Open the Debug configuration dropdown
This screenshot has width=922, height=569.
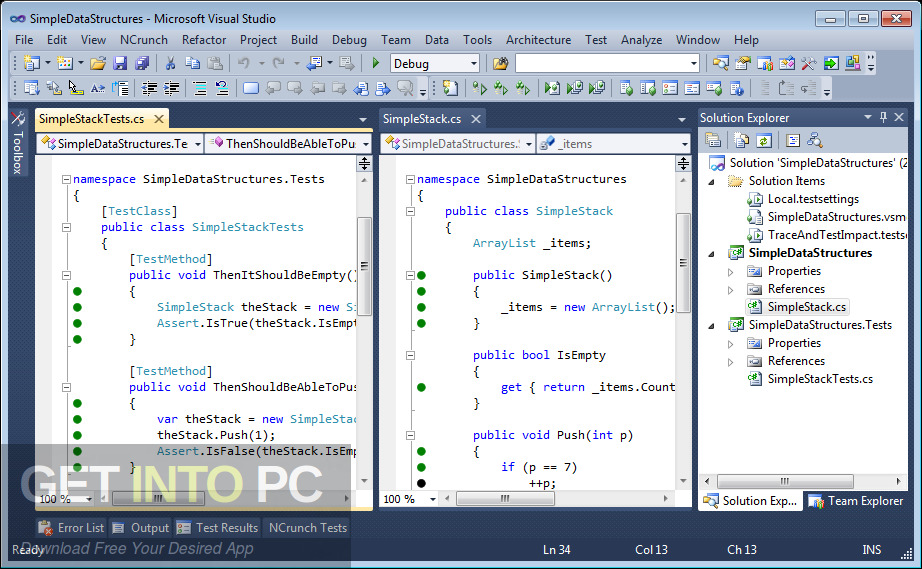coord(473,63)
